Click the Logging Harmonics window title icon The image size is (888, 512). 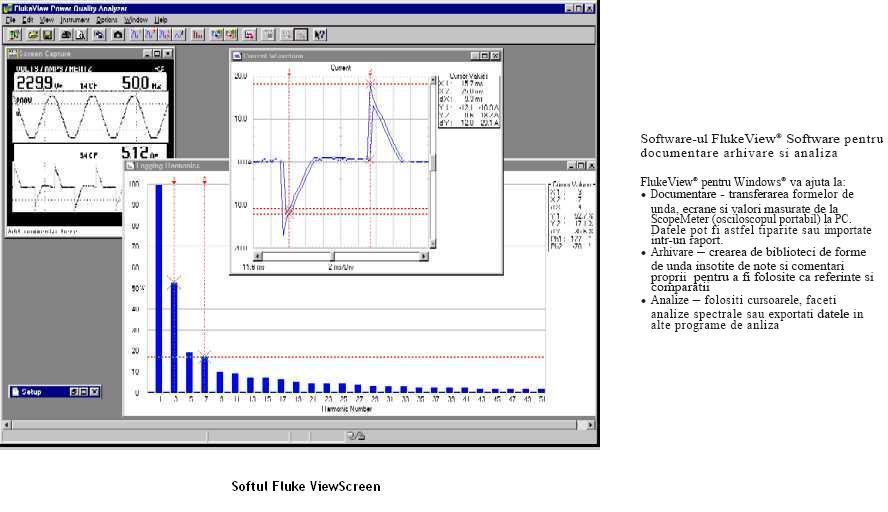point(130,165)
